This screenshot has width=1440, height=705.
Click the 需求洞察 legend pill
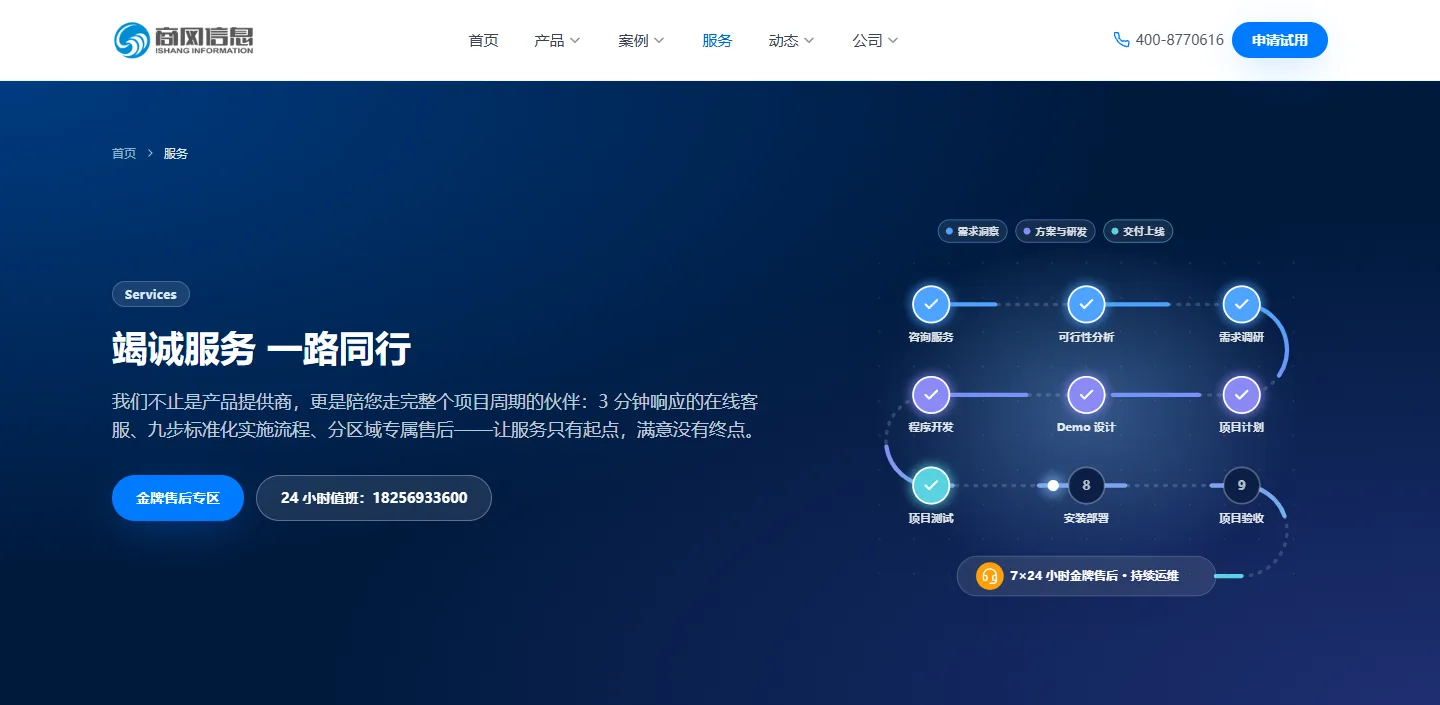coord(972,231)
